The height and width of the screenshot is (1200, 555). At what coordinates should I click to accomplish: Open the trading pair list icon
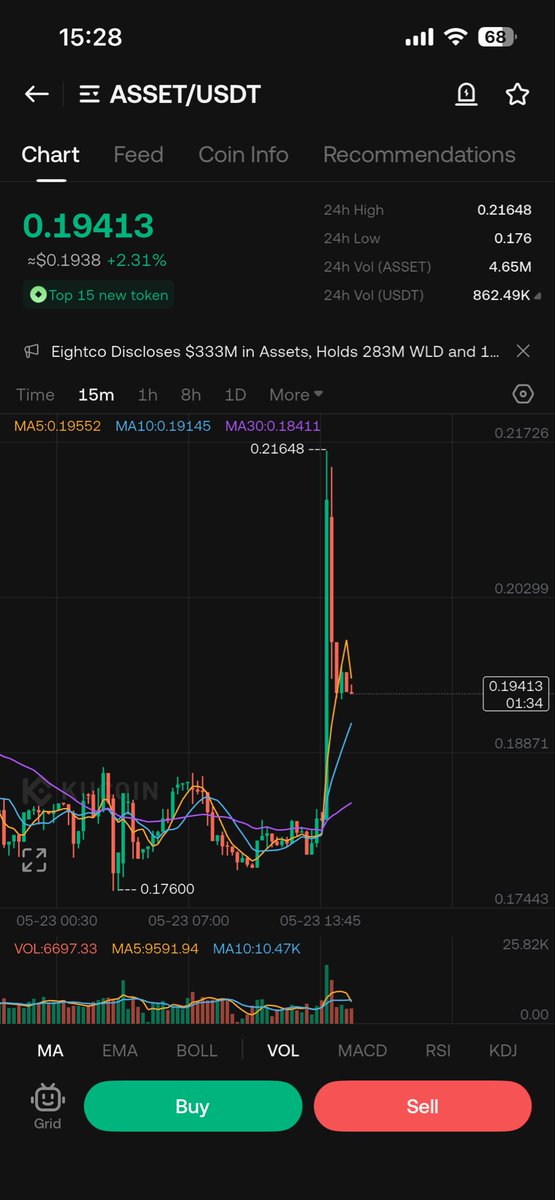click(x=90, y=95)
